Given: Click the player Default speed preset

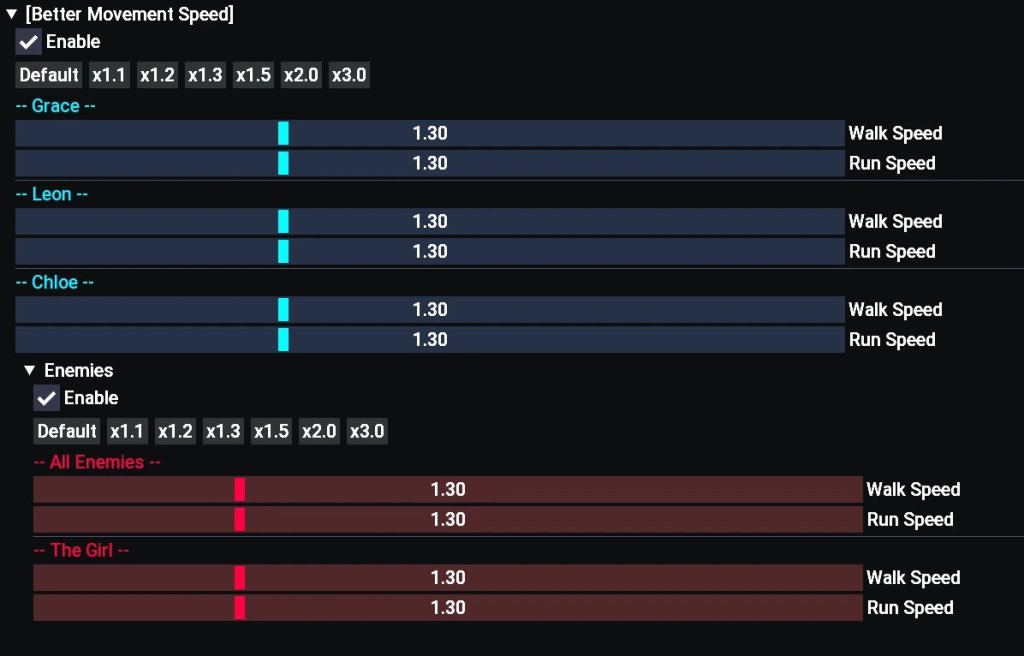Looking at the screenshot, I should point(49,75).
